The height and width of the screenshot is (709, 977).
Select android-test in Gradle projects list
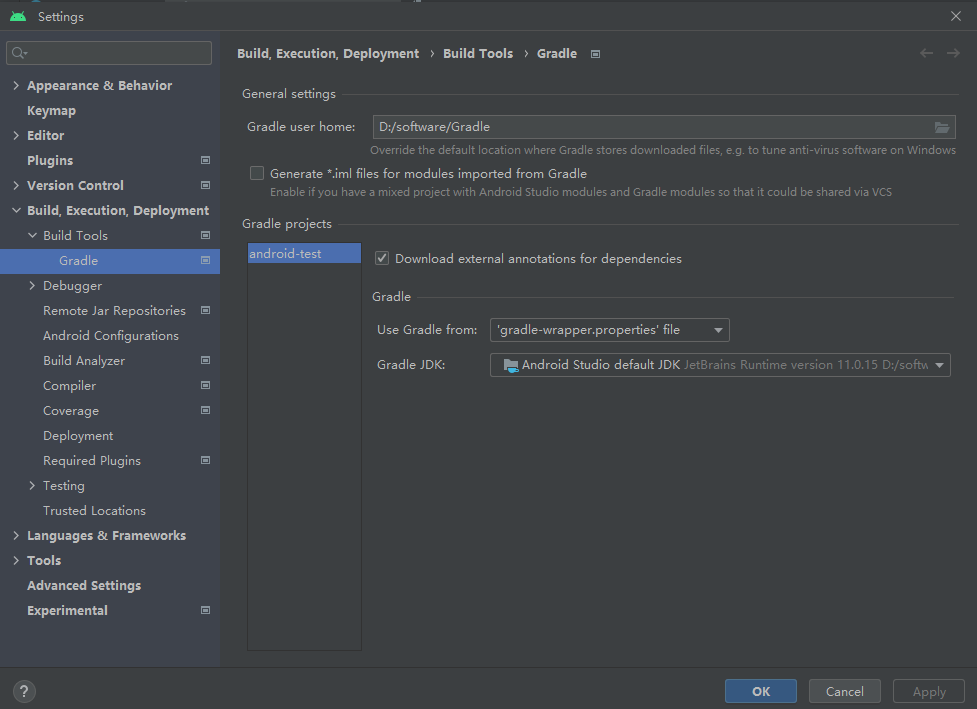304,253
